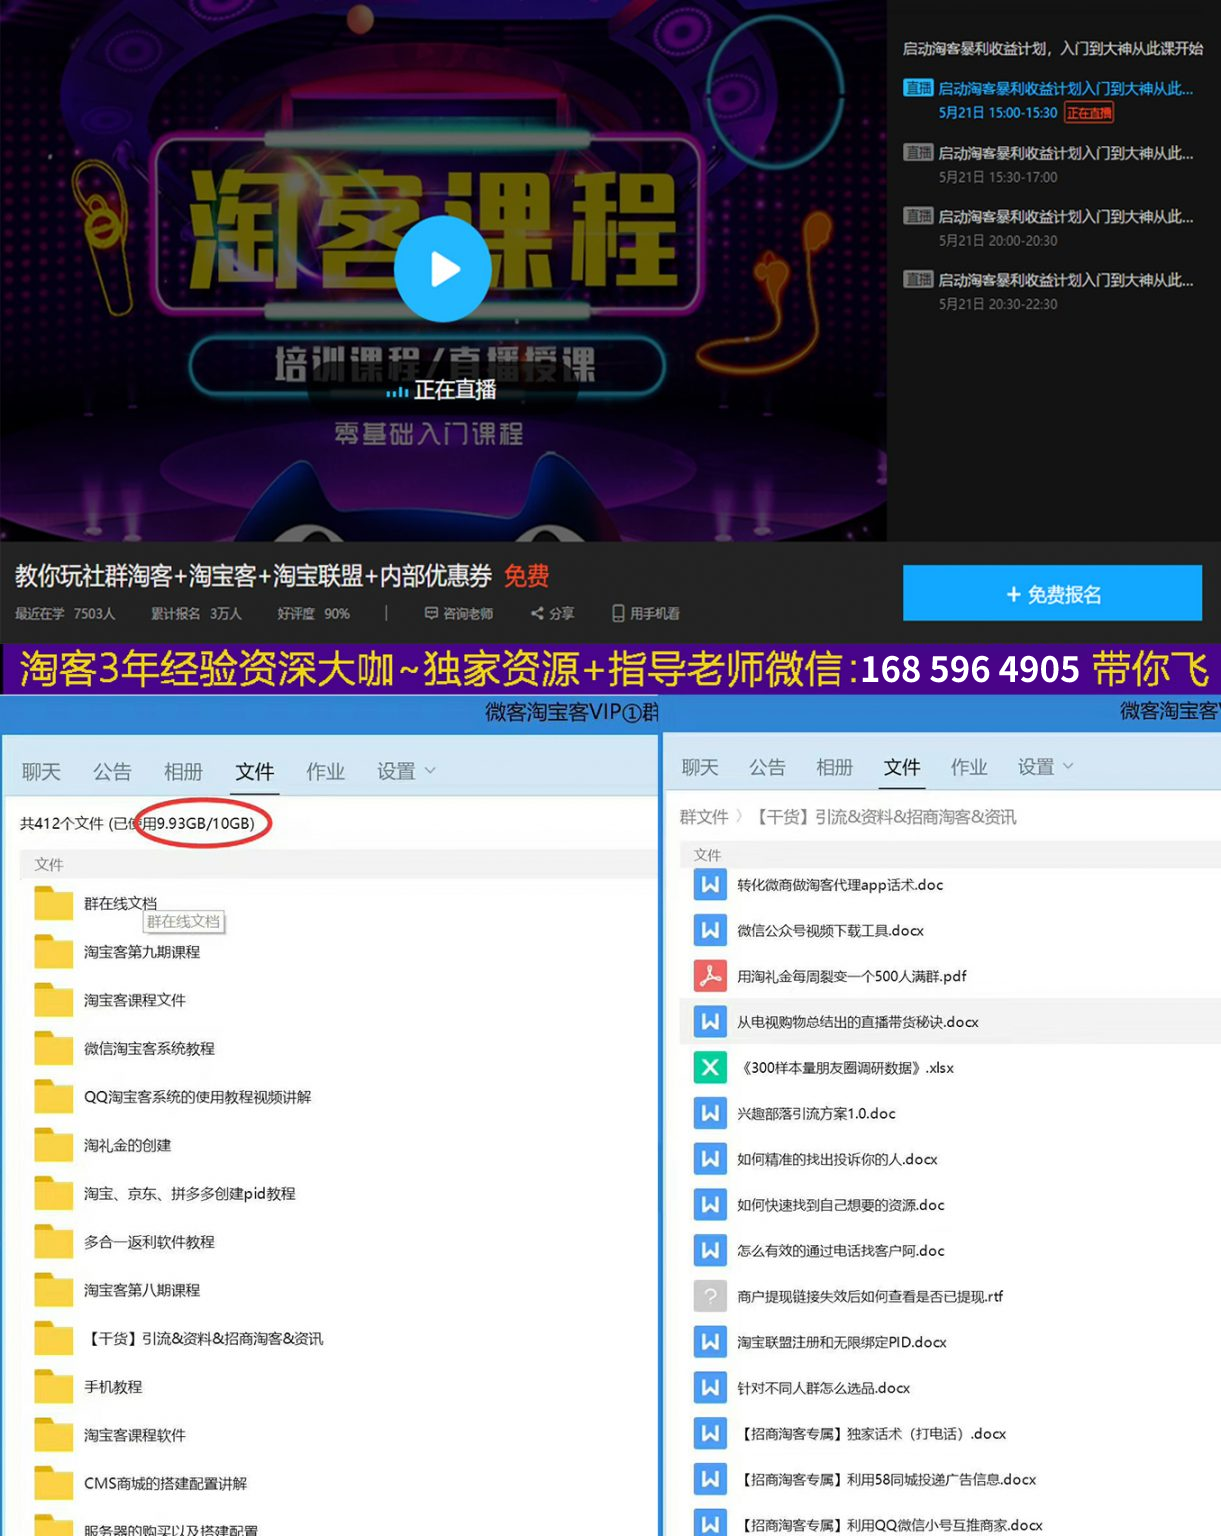
Task: Click Word icon of 转化微商做淘客代理app话术.doc
Action: pos(710,885)
